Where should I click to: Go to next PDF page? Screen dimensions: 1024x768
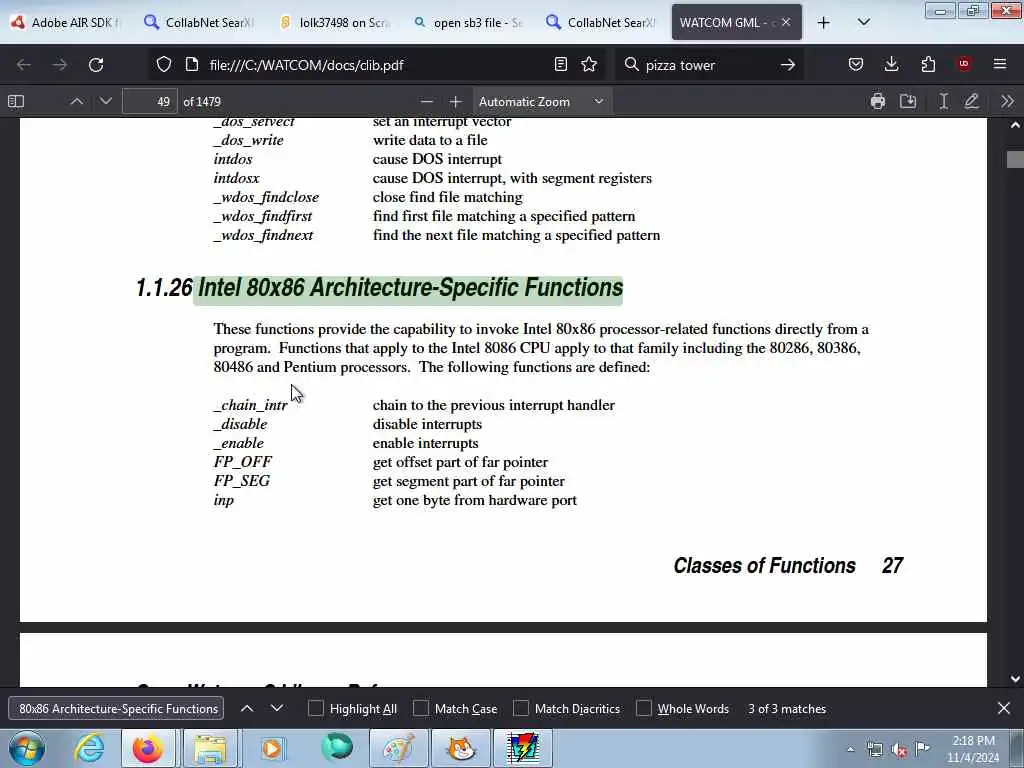pos(105,101)
